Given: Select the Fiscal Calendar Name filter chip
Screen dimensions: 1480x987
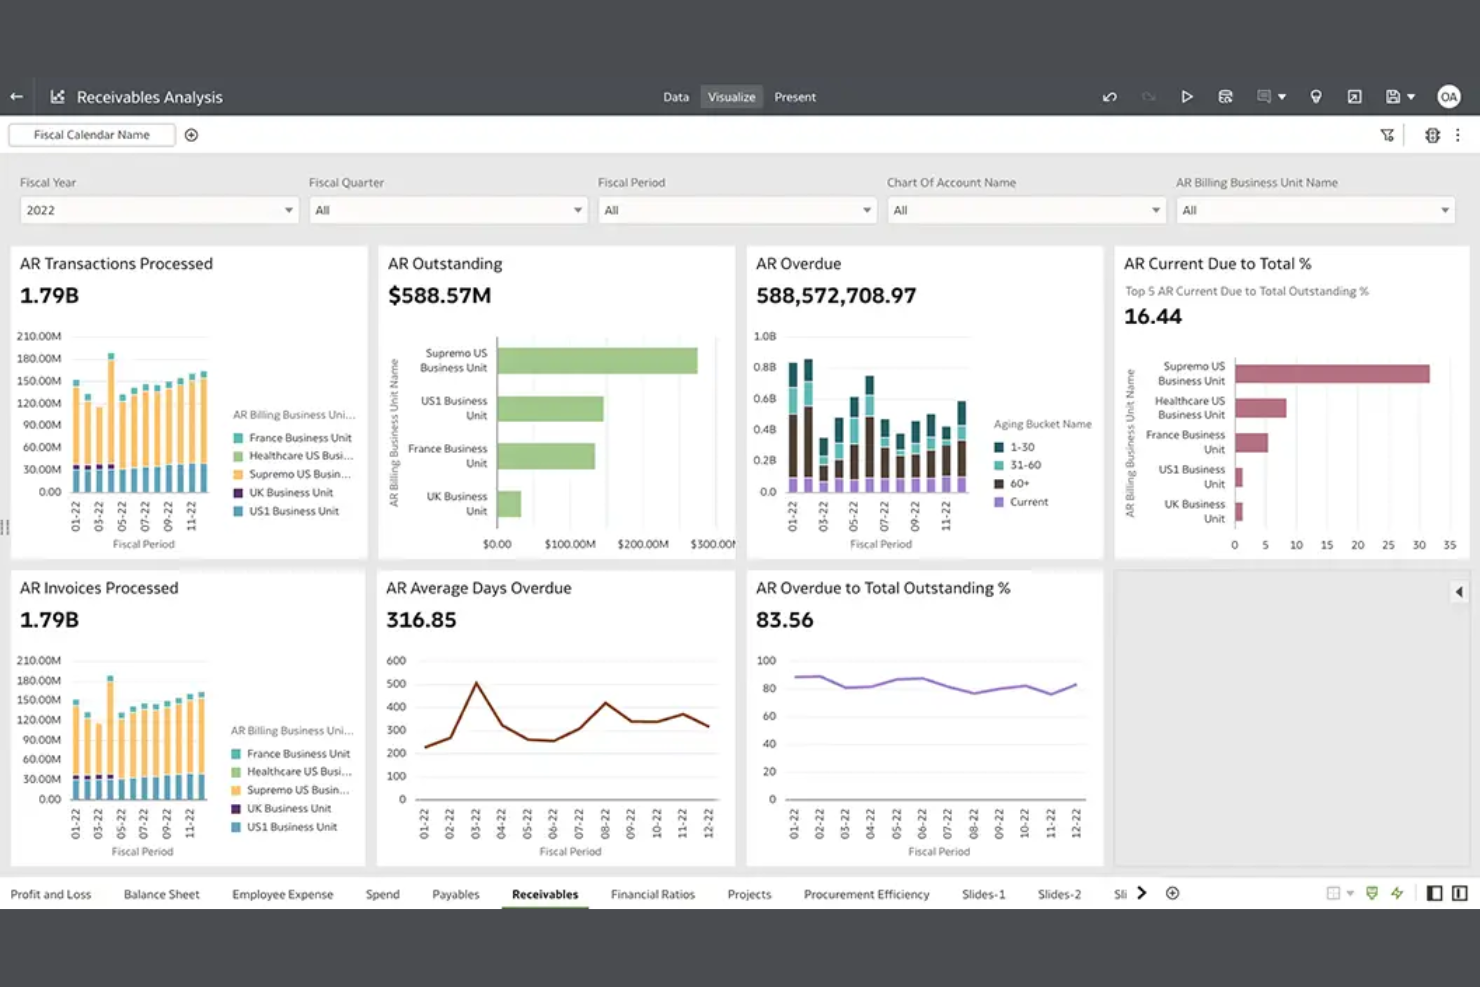Looking at the screenshot, I should (x=92, y=135).
